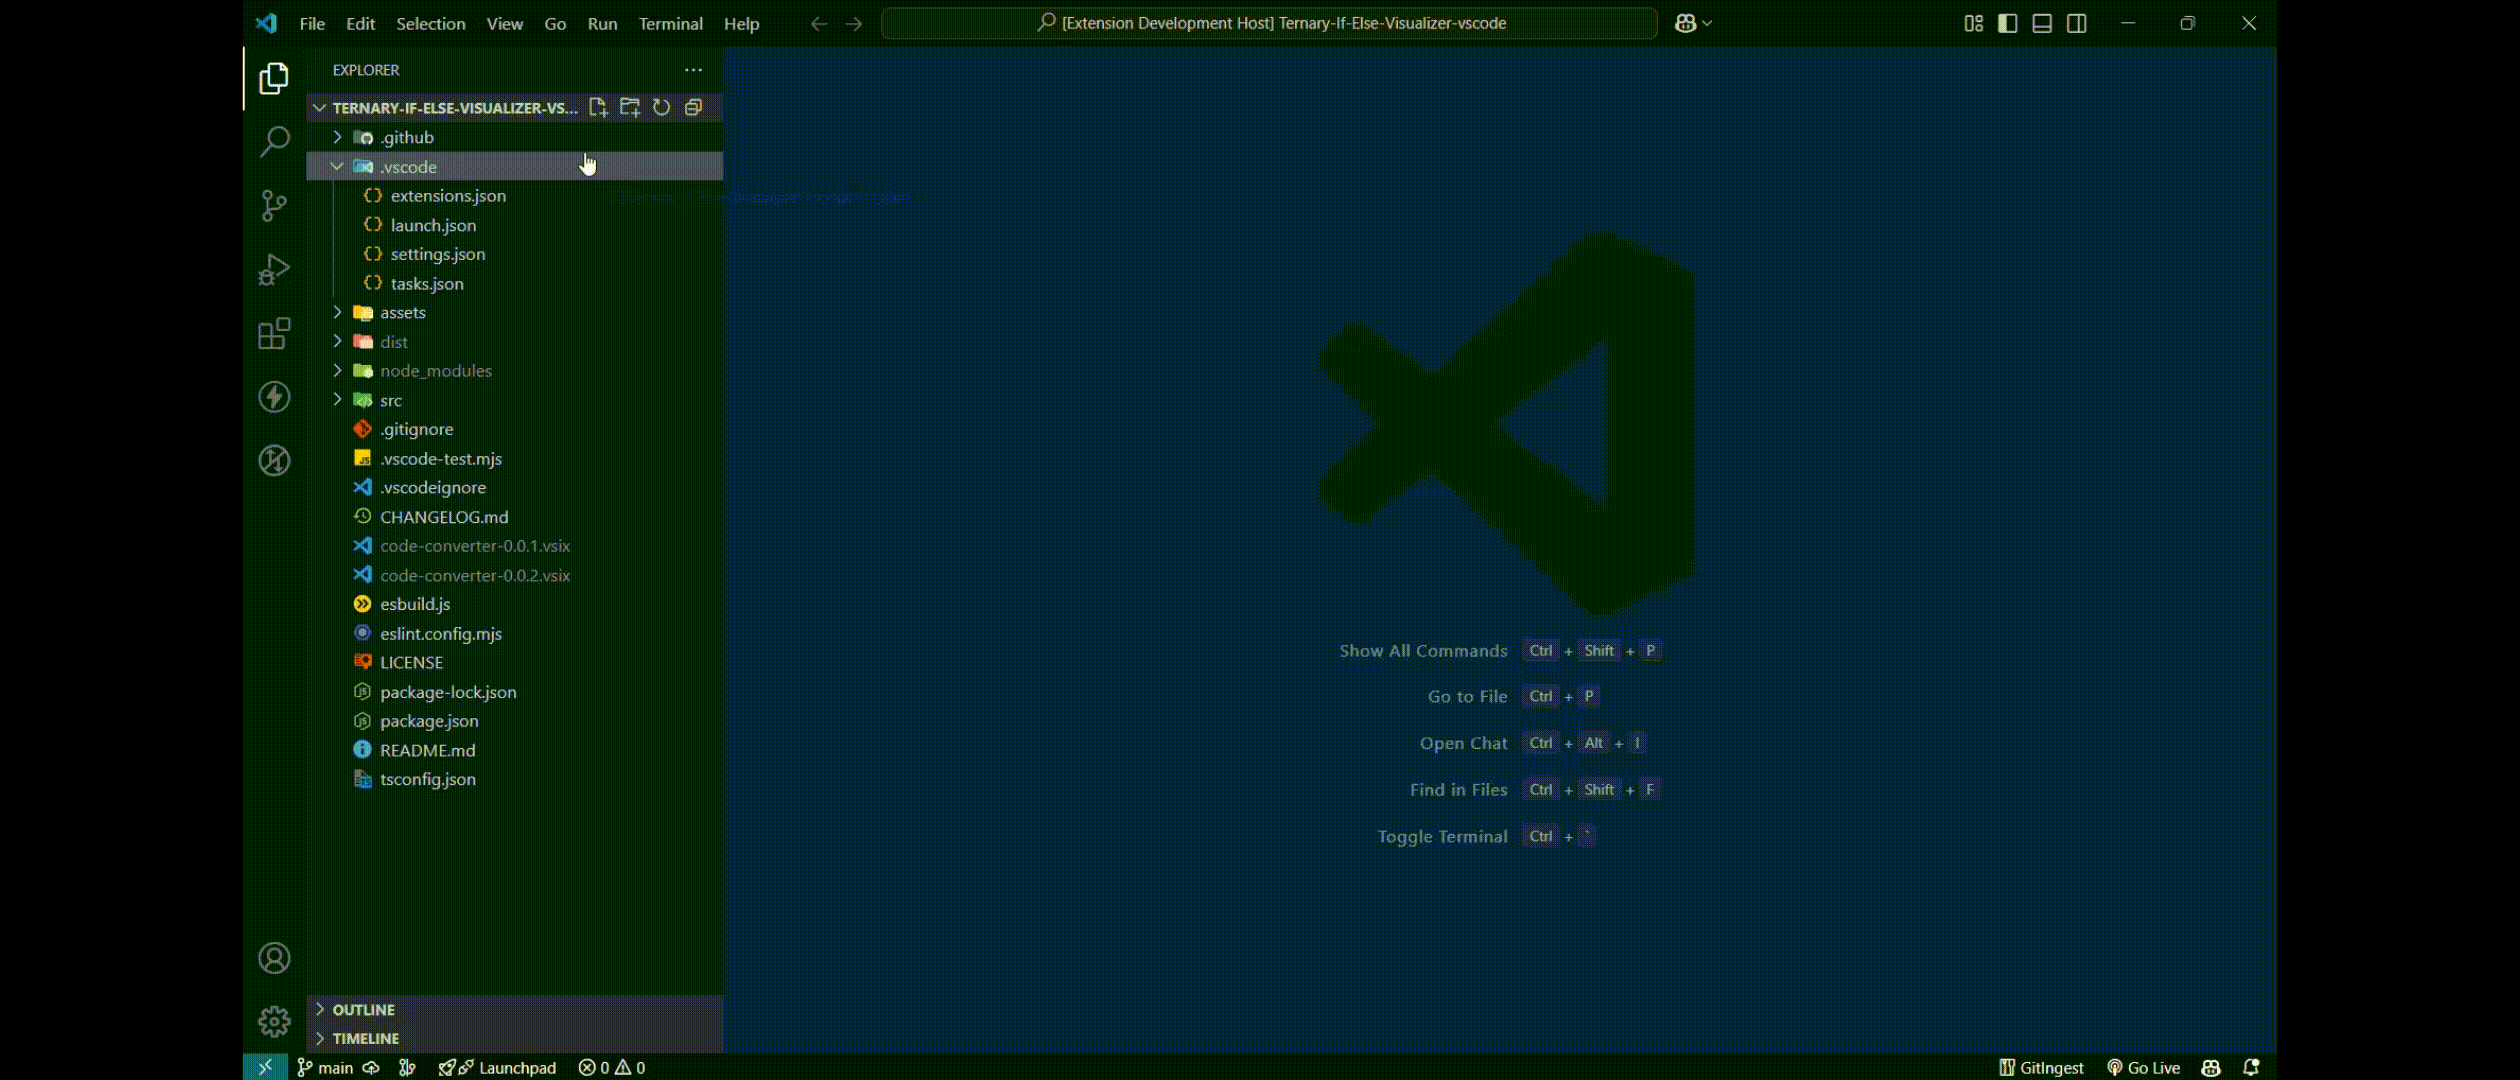Open the Help menu
Screen dimensions: 2520x1080
coord(741,23)
